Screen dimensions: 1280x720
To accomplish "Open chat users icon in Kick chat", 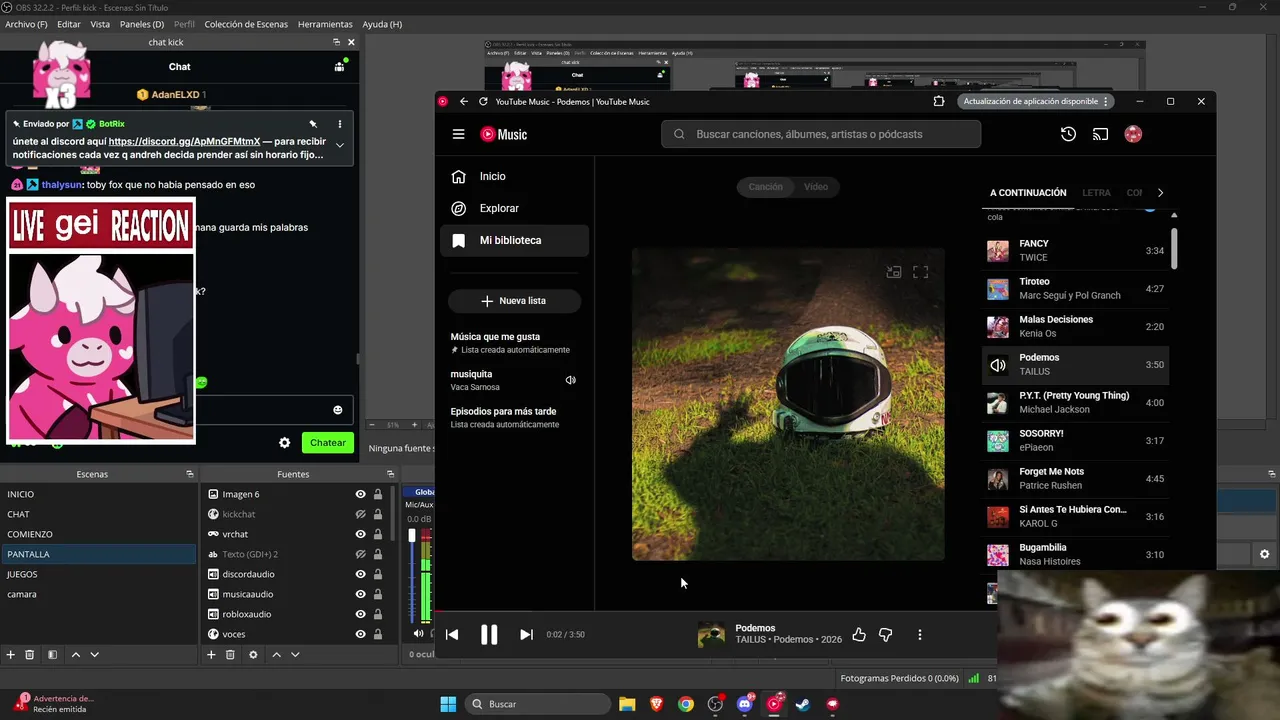I will click(340, 66).
